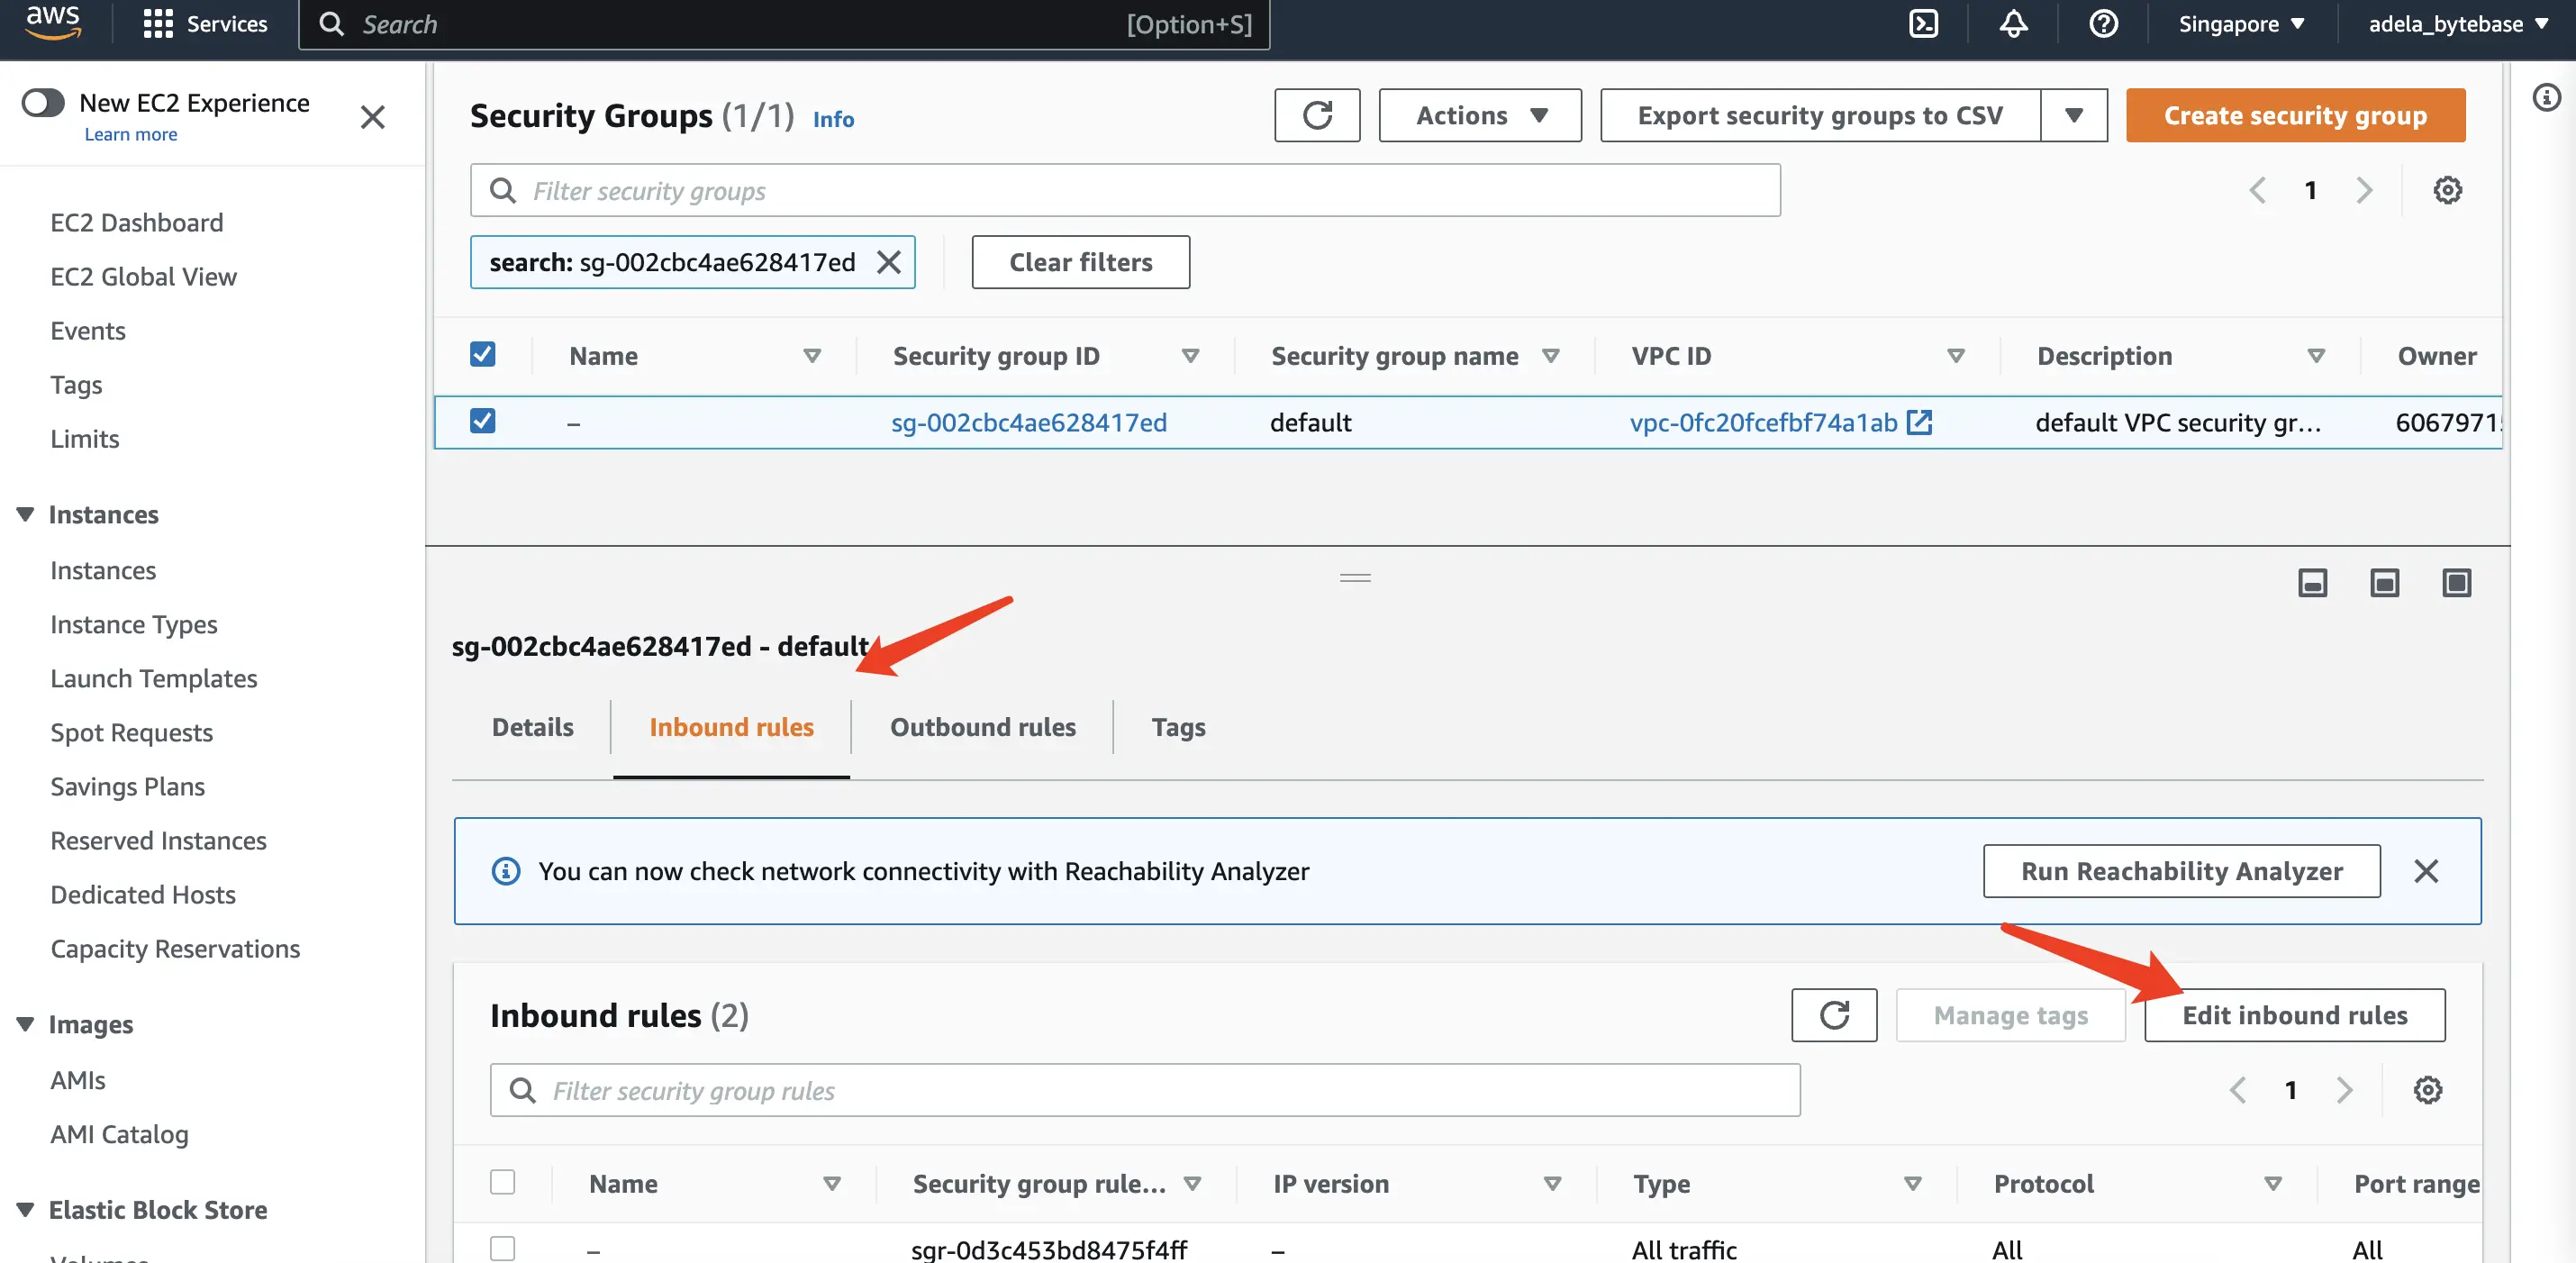2576x1263 pixels.
Task: Go to next page of inbound rules
Action: point(2344,1090)
